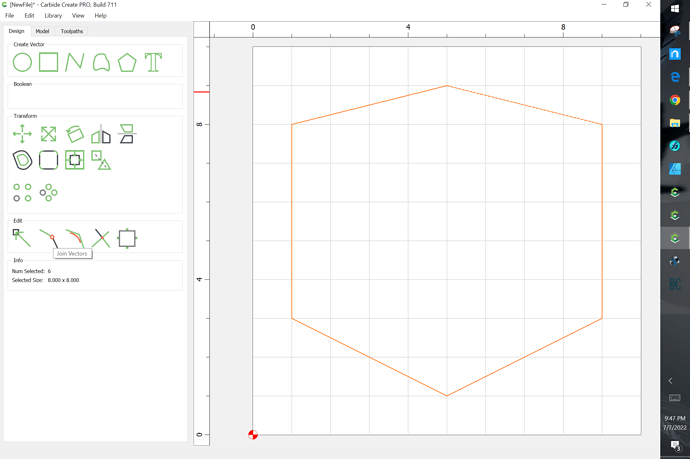Switch to the Model tab
The width and height of the screenshot is (690, 459).
(x=42, y=31)
